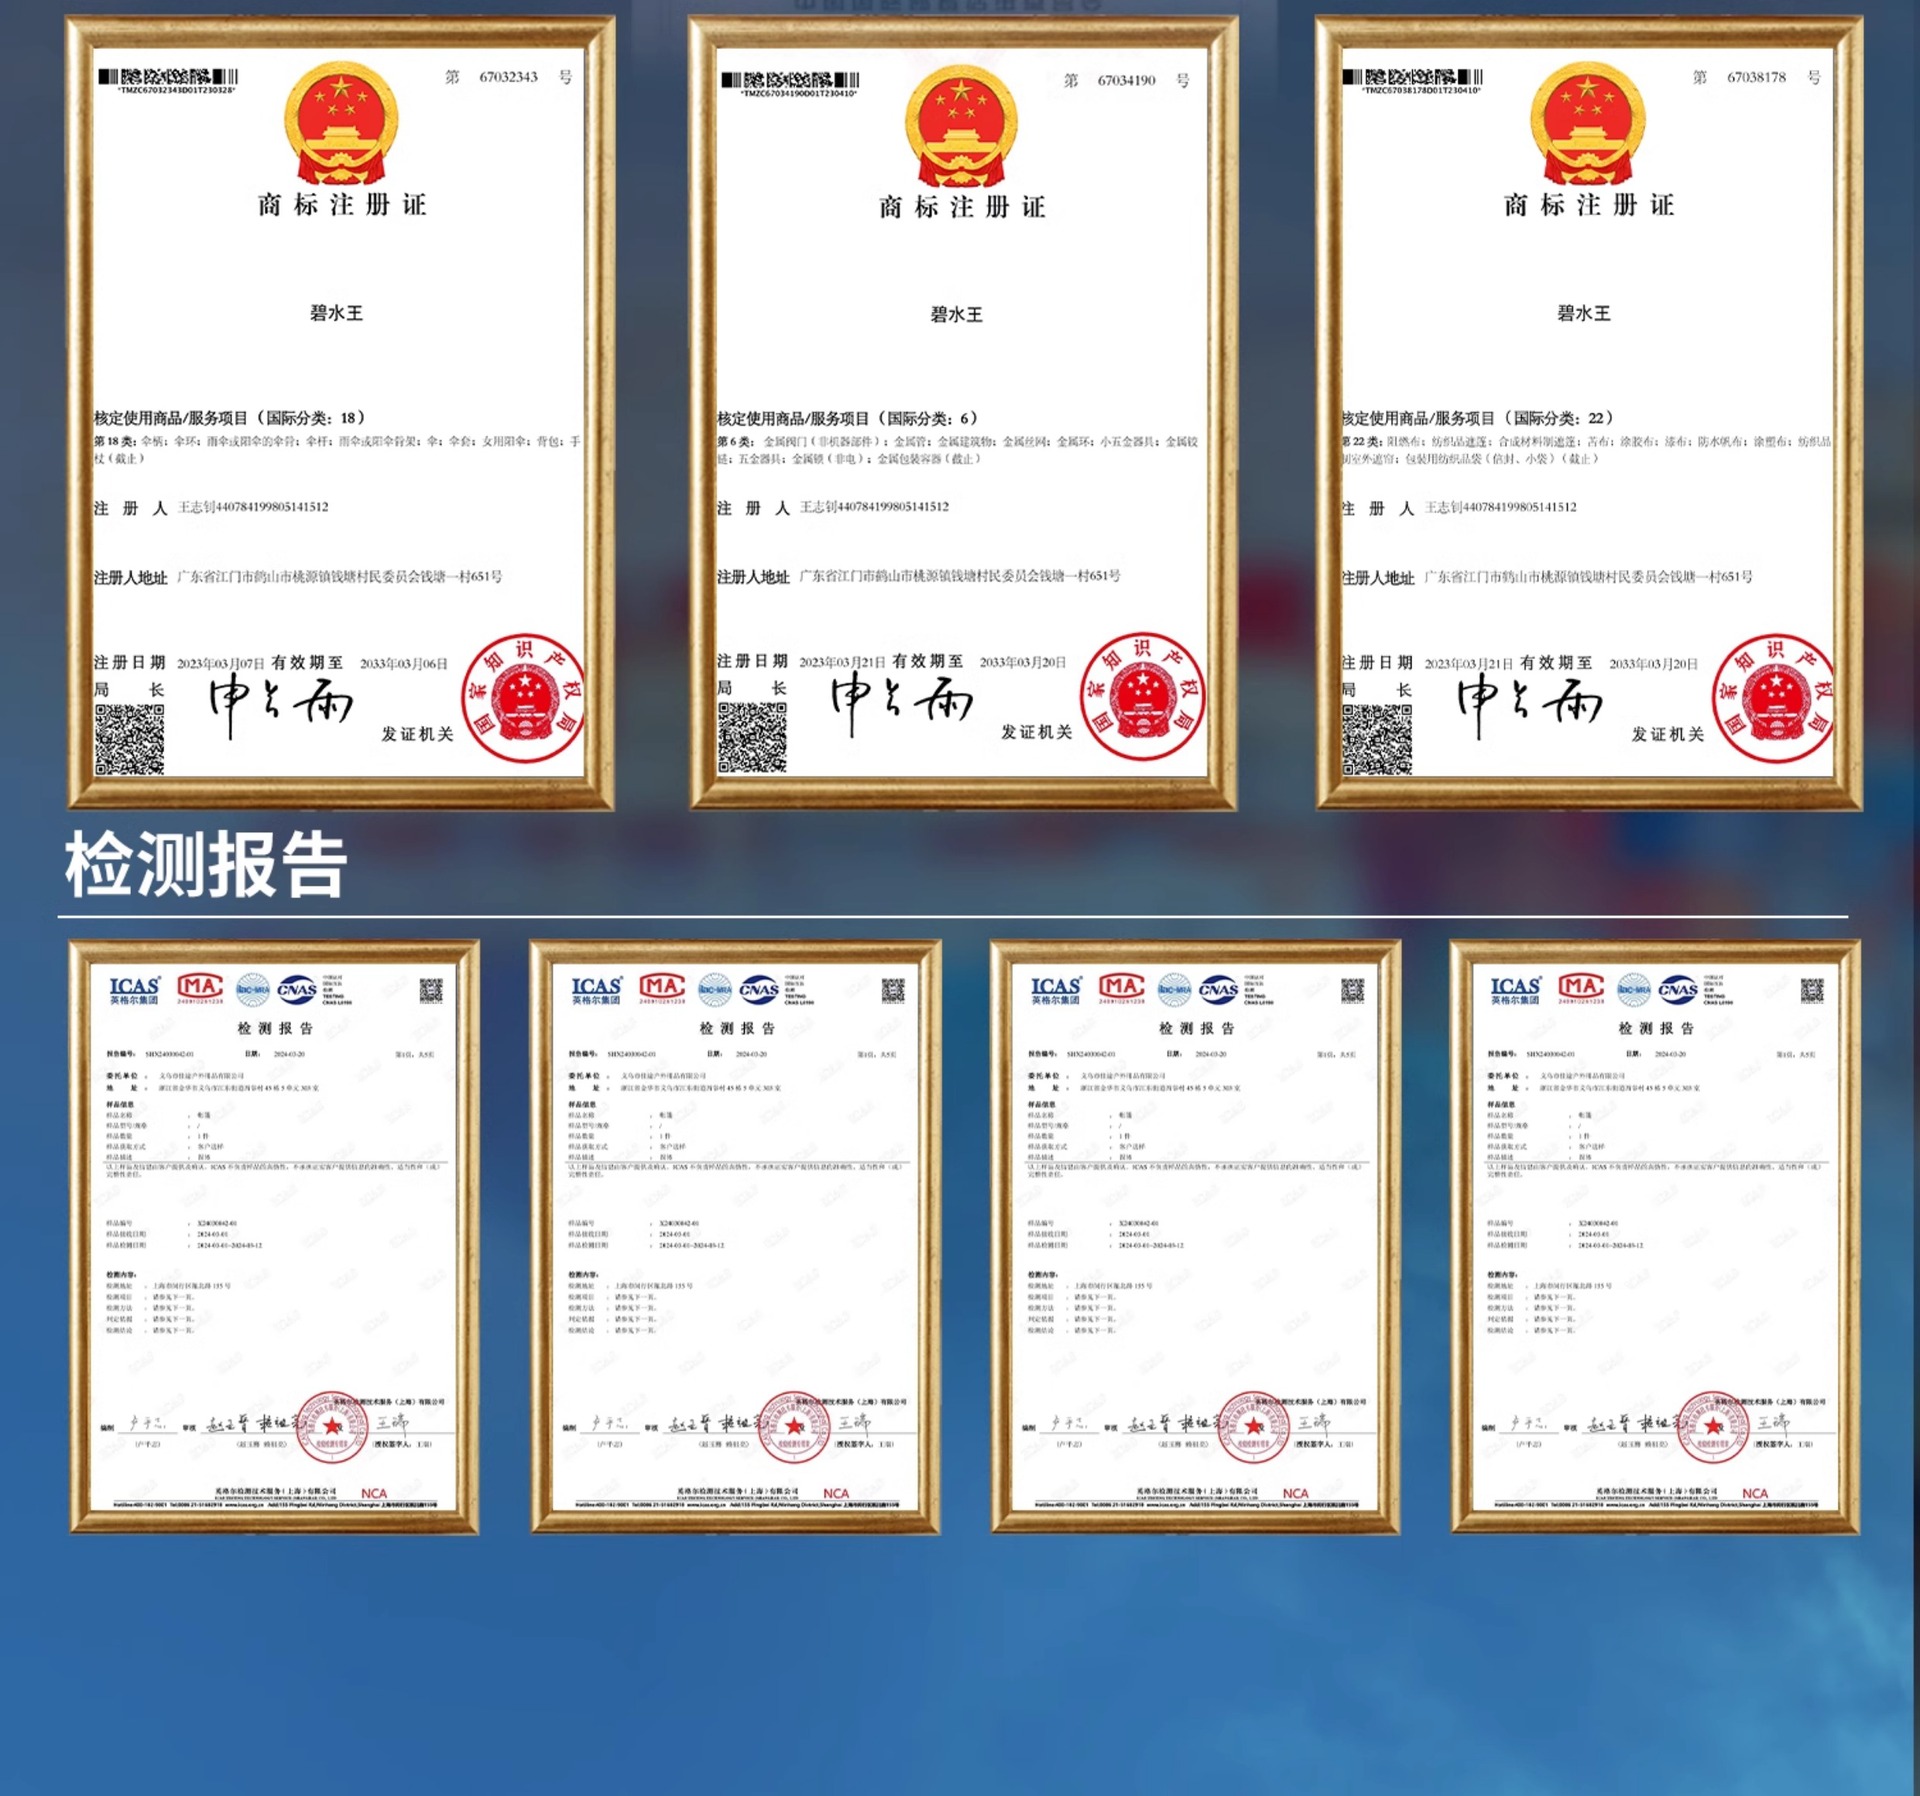Click the heading 核定使用商品/服务项目 (国际分类: 22)
The image size is (1920, 1796).
1477,417
